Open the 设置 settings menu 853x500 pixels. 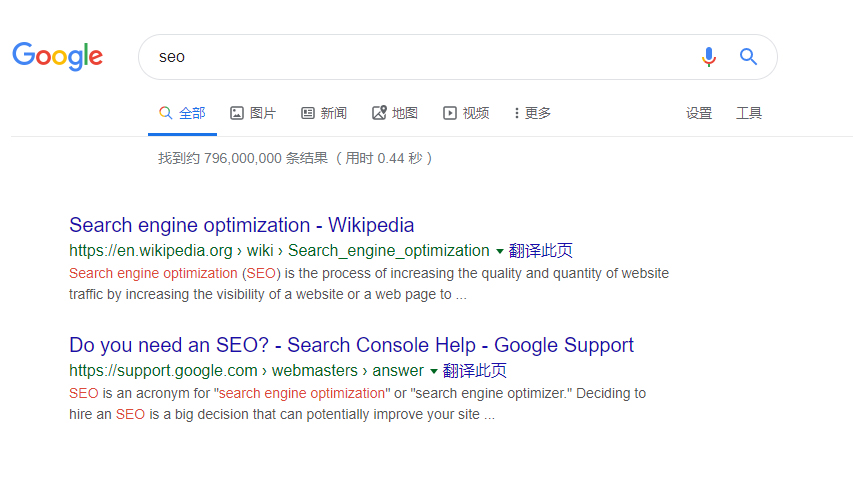[699, 113]
